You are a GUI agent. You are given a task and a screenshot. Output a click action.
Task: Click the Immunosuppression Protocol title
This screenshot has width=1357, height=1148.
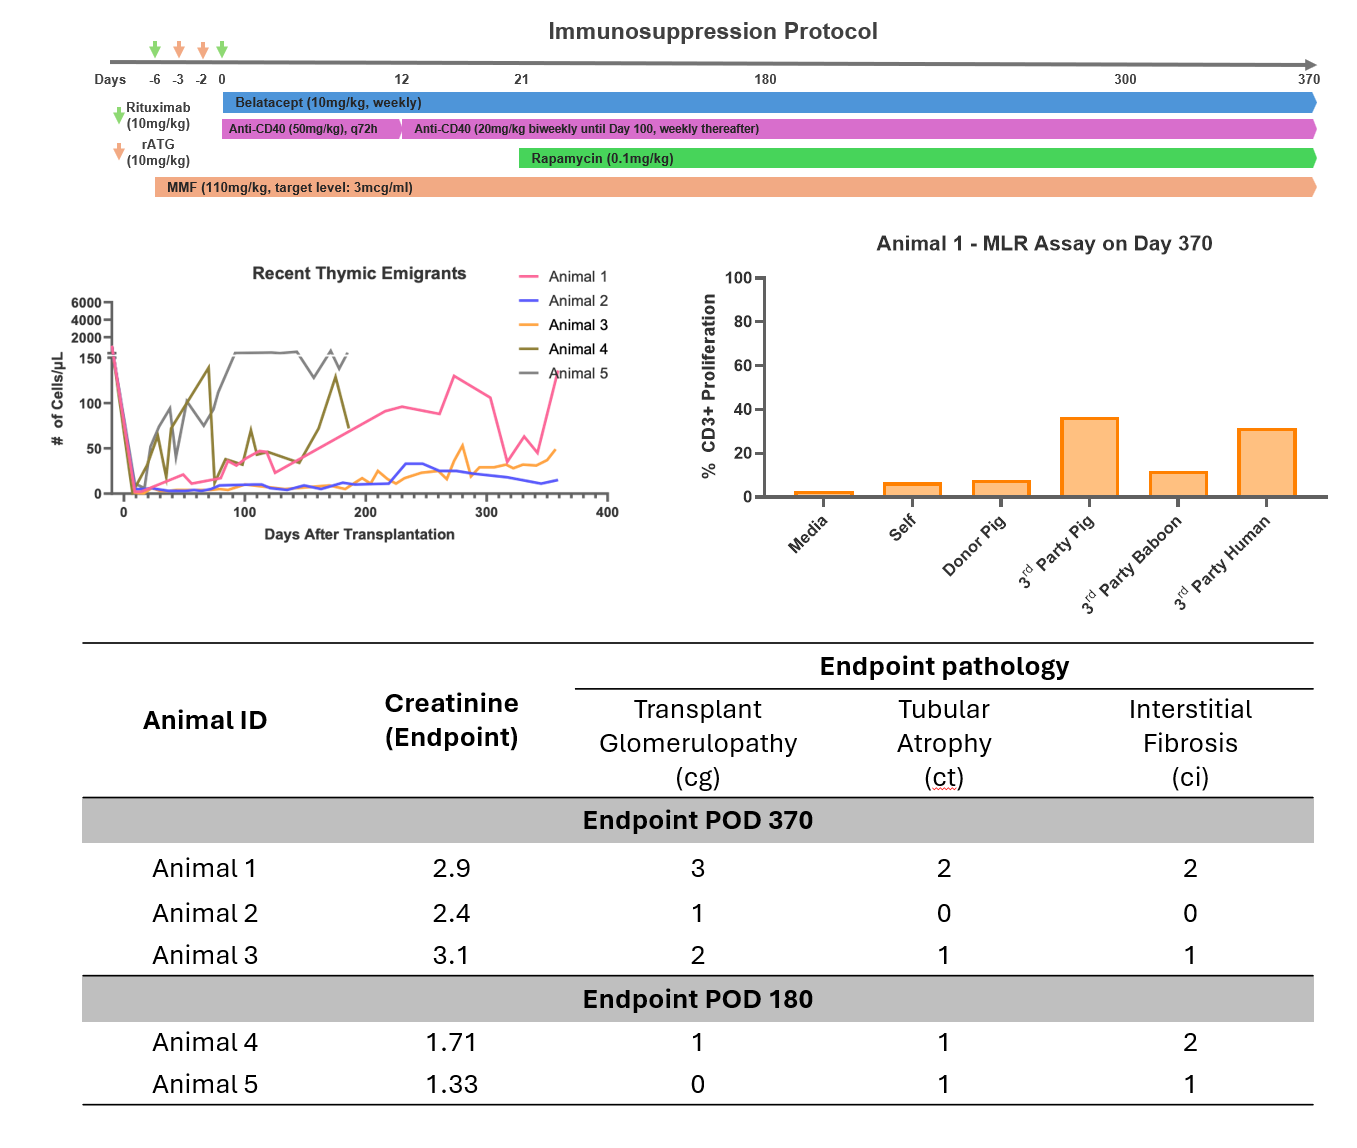click(x=712, y=31)
